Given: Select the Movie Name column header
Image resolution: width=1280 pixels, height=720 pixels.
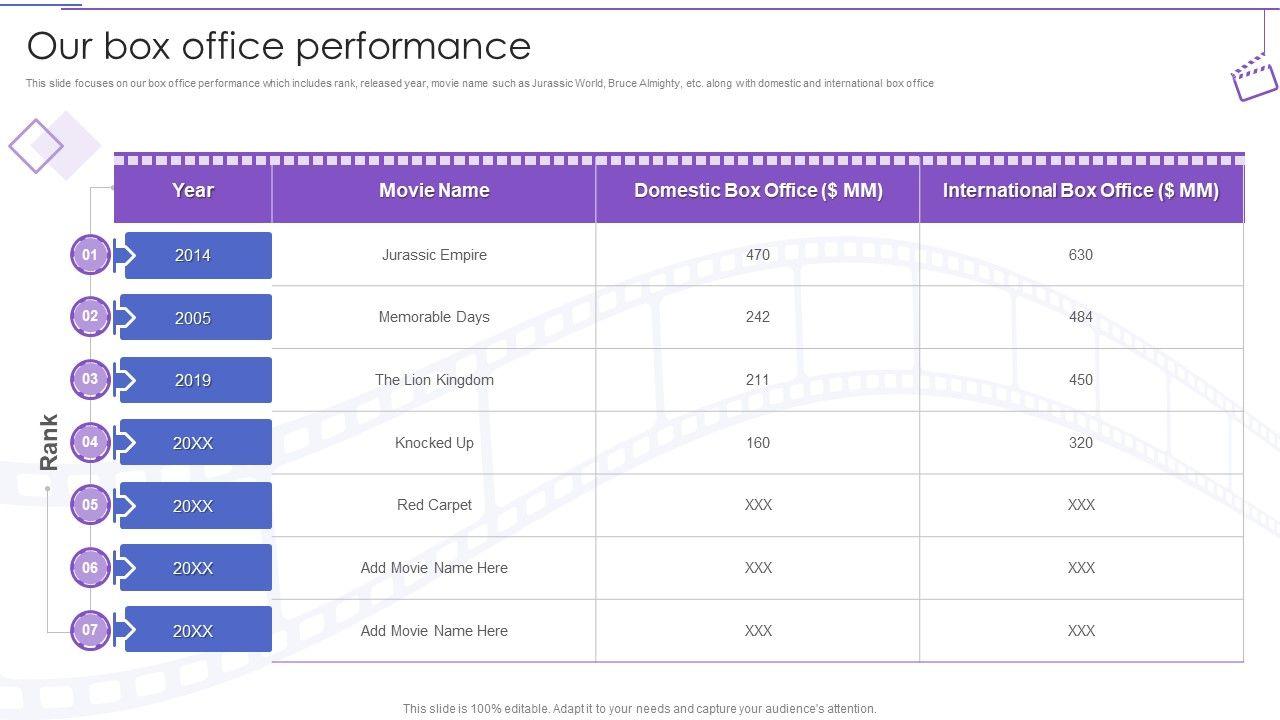Looking at the screenshot, I should (434, 191).
